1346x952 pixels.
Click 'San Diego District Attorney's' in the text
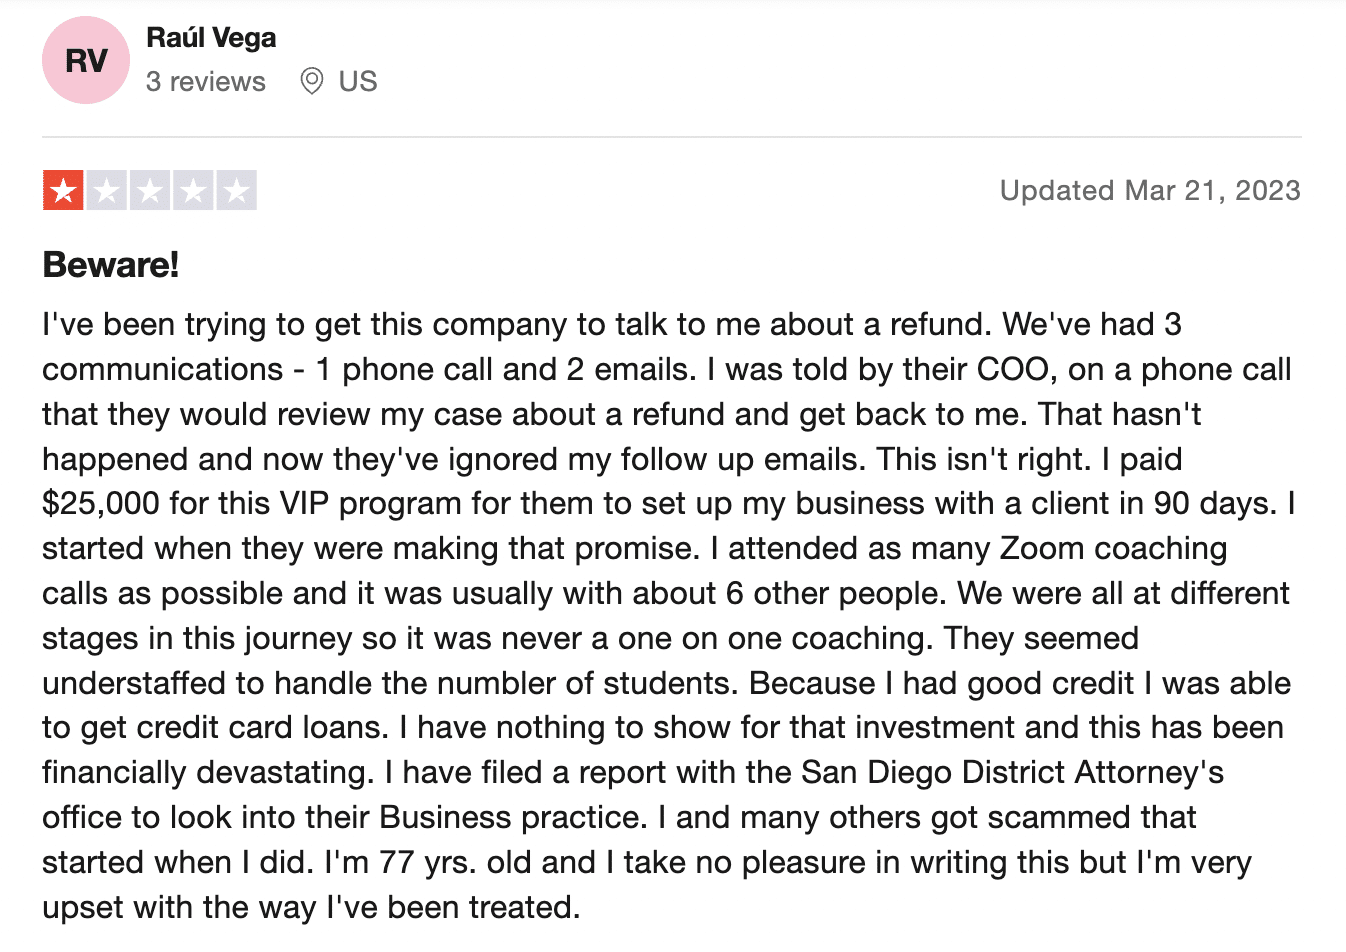(x=1013, y=772)
